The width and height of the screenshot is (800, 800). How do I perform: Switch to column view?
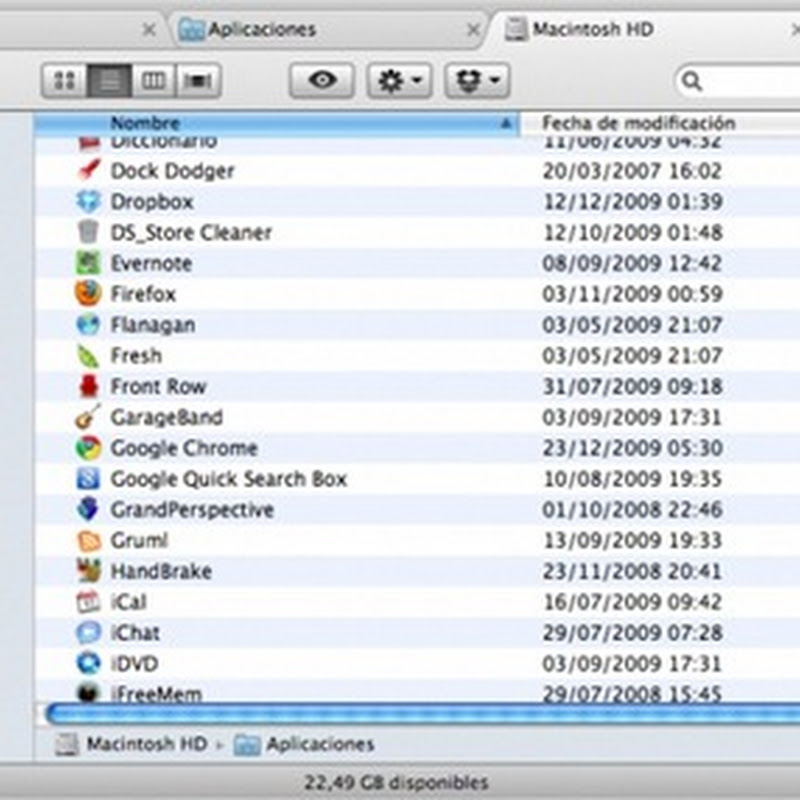[154, 81]
